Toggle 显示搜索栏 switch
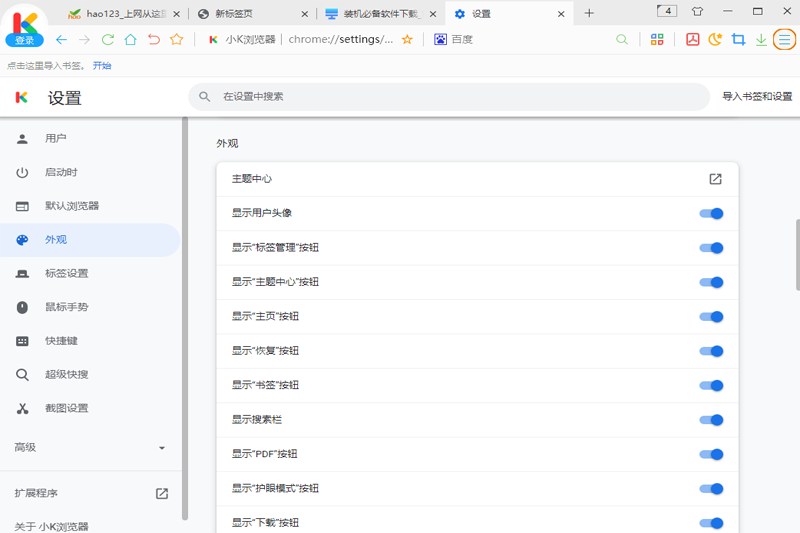The width and height of the screenshot is (800, 533). tap(711, 420)
